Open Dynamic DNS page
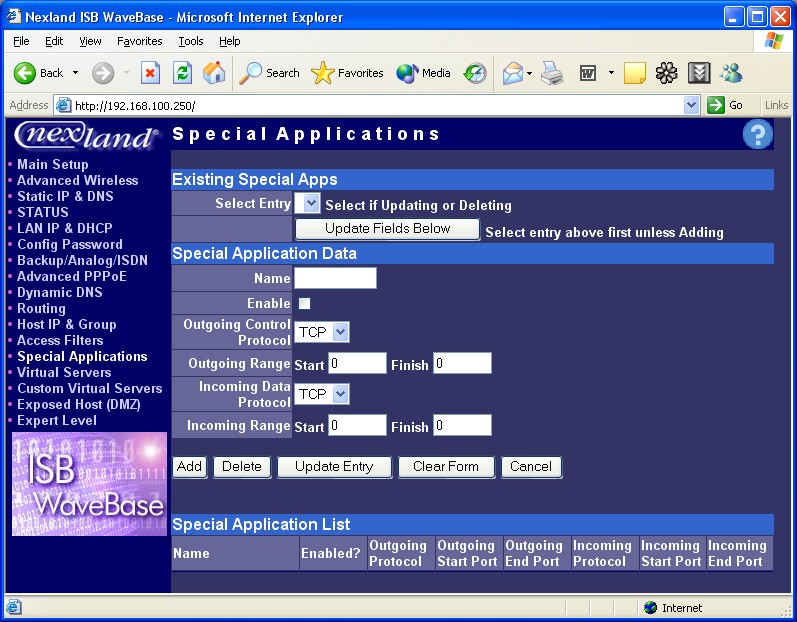The image size is (797, 622). tap(60, 292)
